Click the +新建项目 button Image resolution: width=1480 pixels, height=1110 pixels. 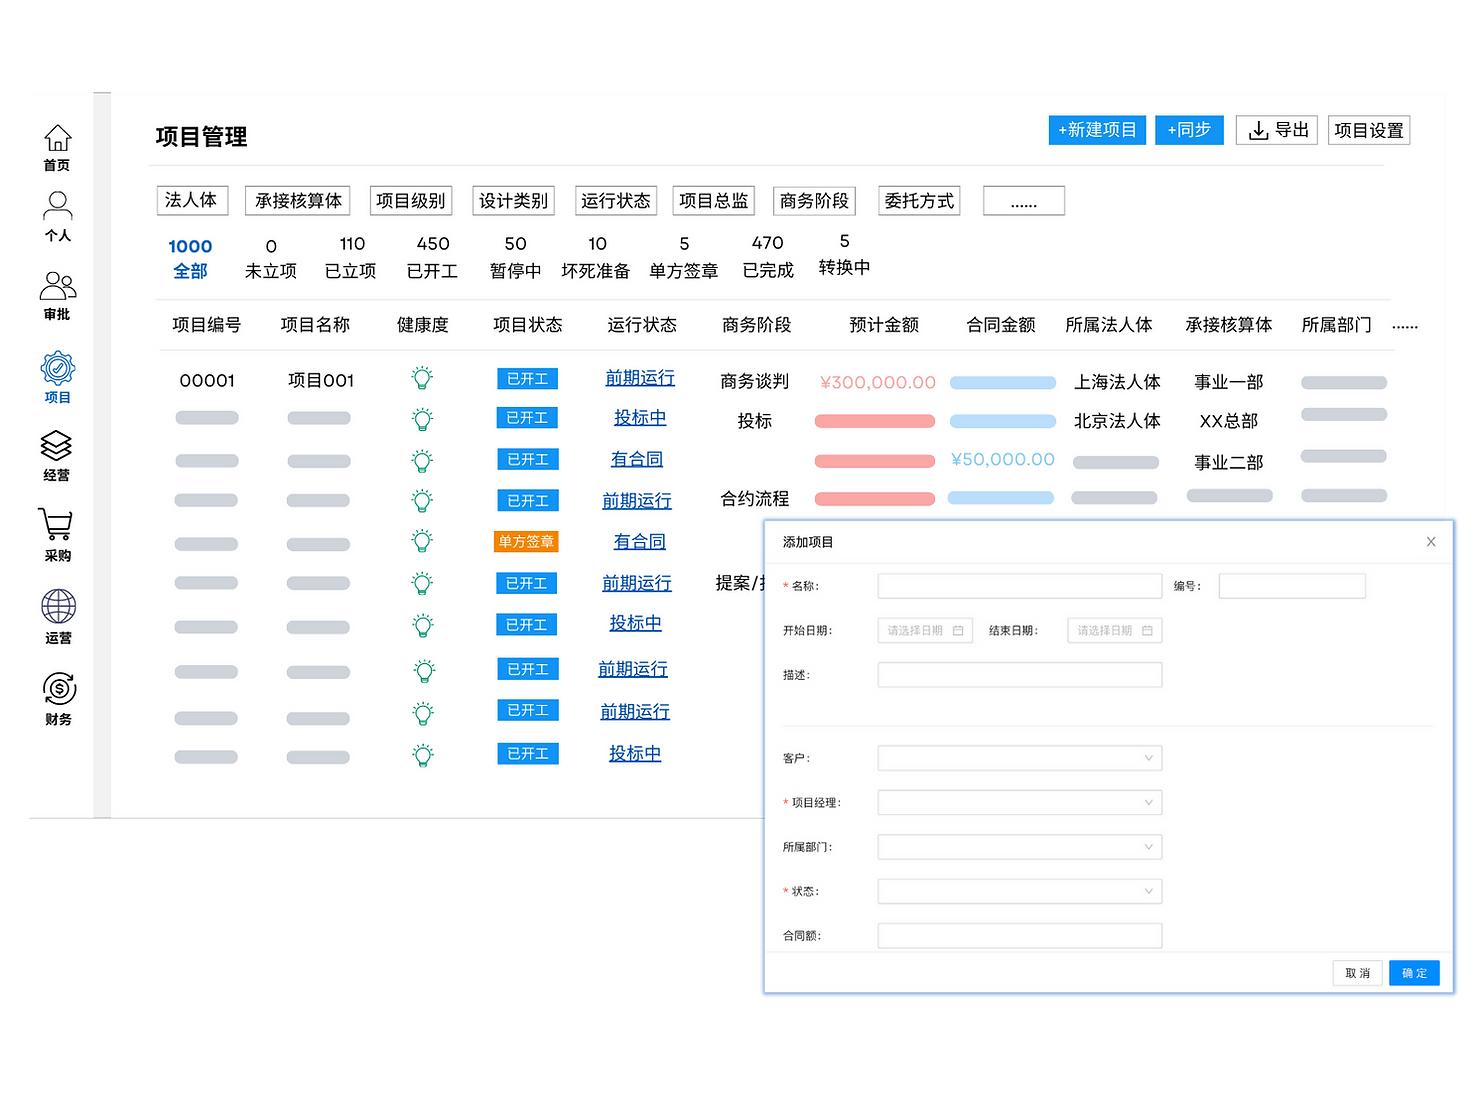click(1096, 130)
